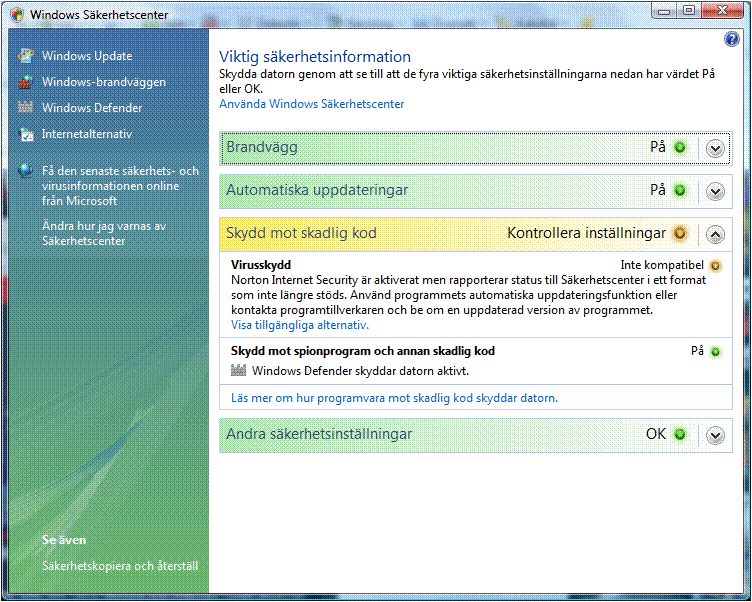Click Skydd mot spionprogram och annan skadlig kod heading

tap(363, 351)
